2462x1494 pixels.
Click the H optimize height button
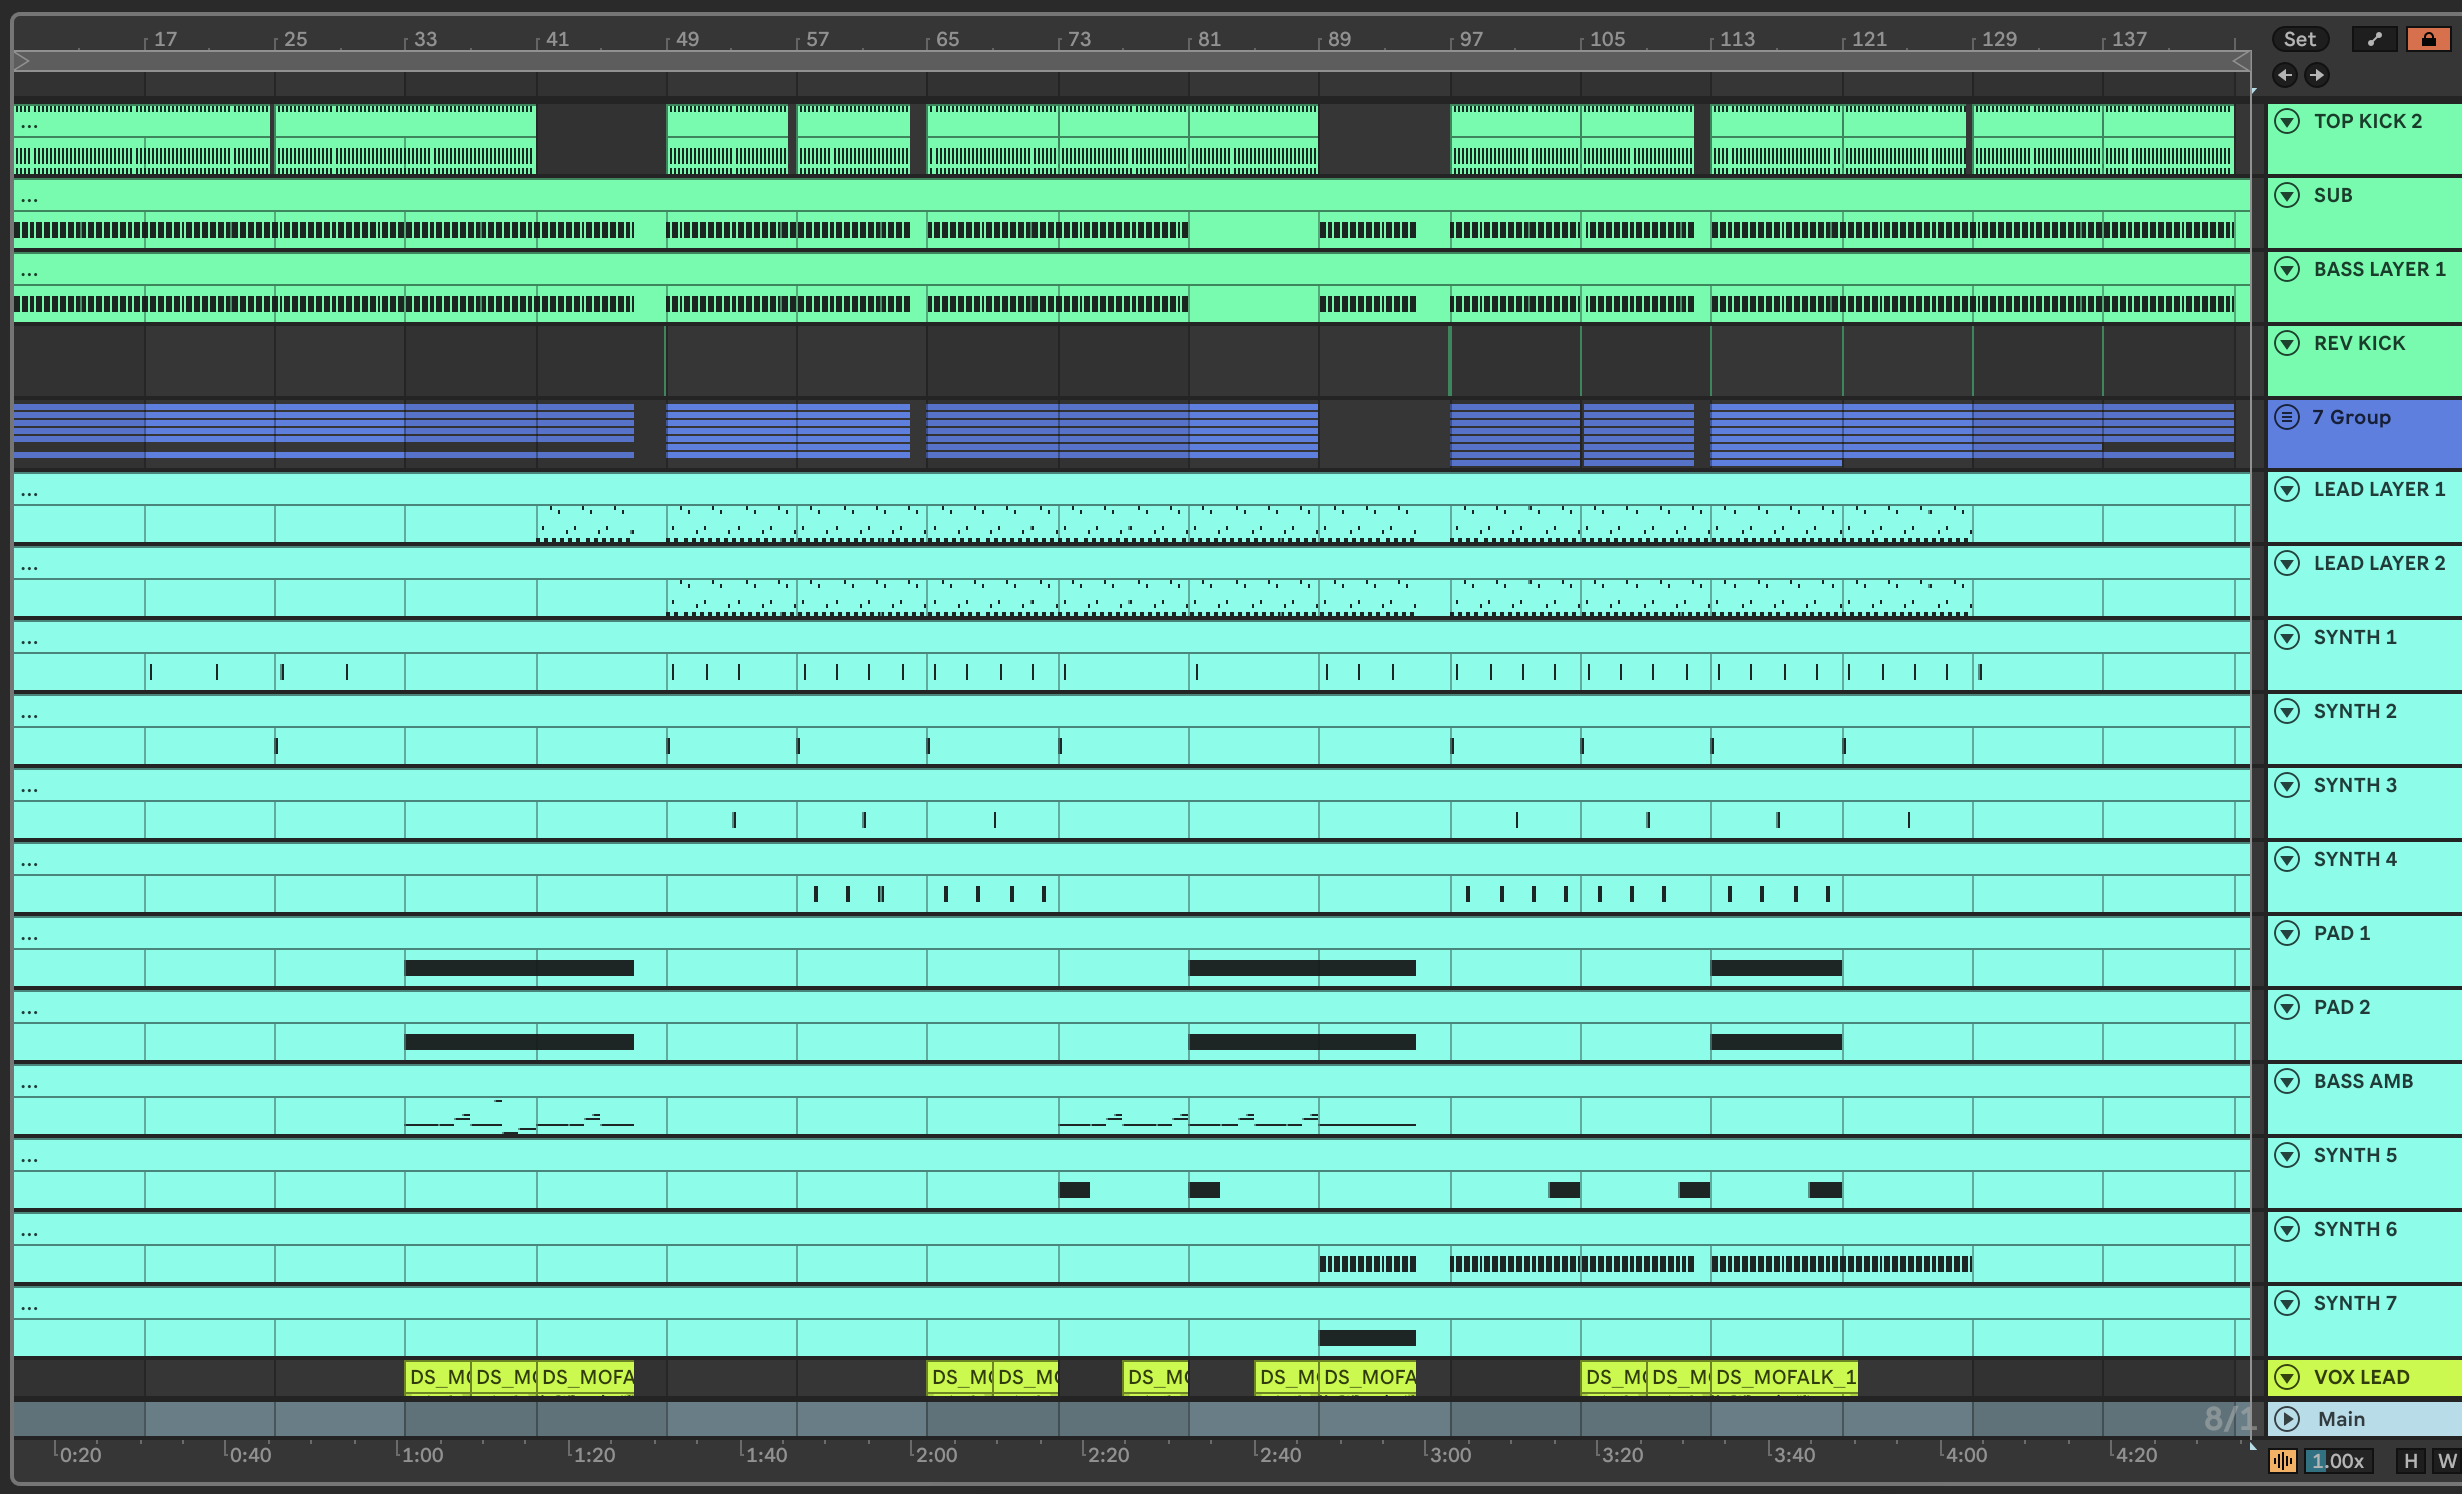click(2411, 1461)
